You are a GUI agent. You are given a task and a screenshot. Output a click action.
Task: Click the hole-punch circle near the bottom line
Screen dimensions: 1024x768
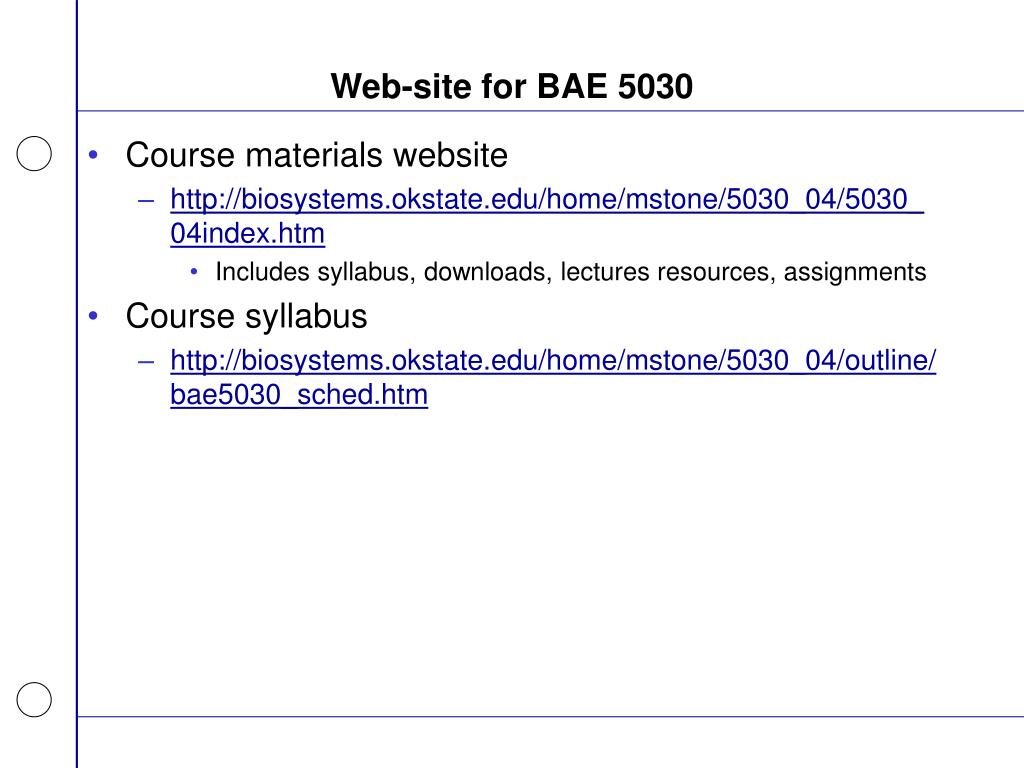34,700
